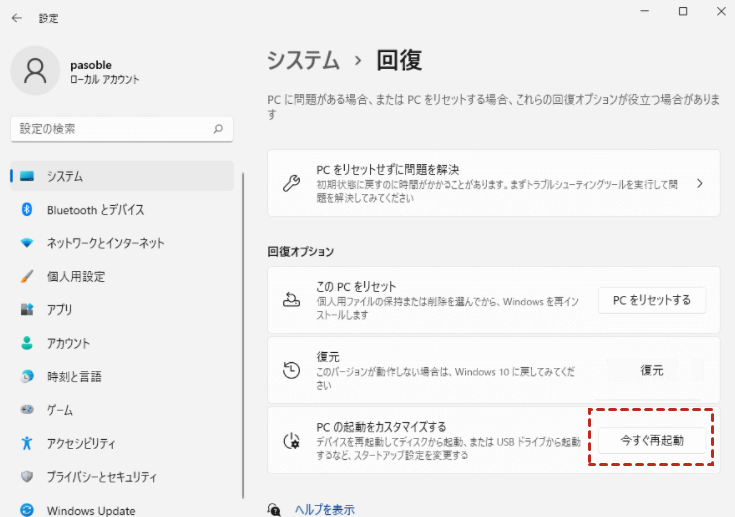Viewport: 735px width, 517px height.
Task: Click the PC をリセットする button
Action: (652, 300)
